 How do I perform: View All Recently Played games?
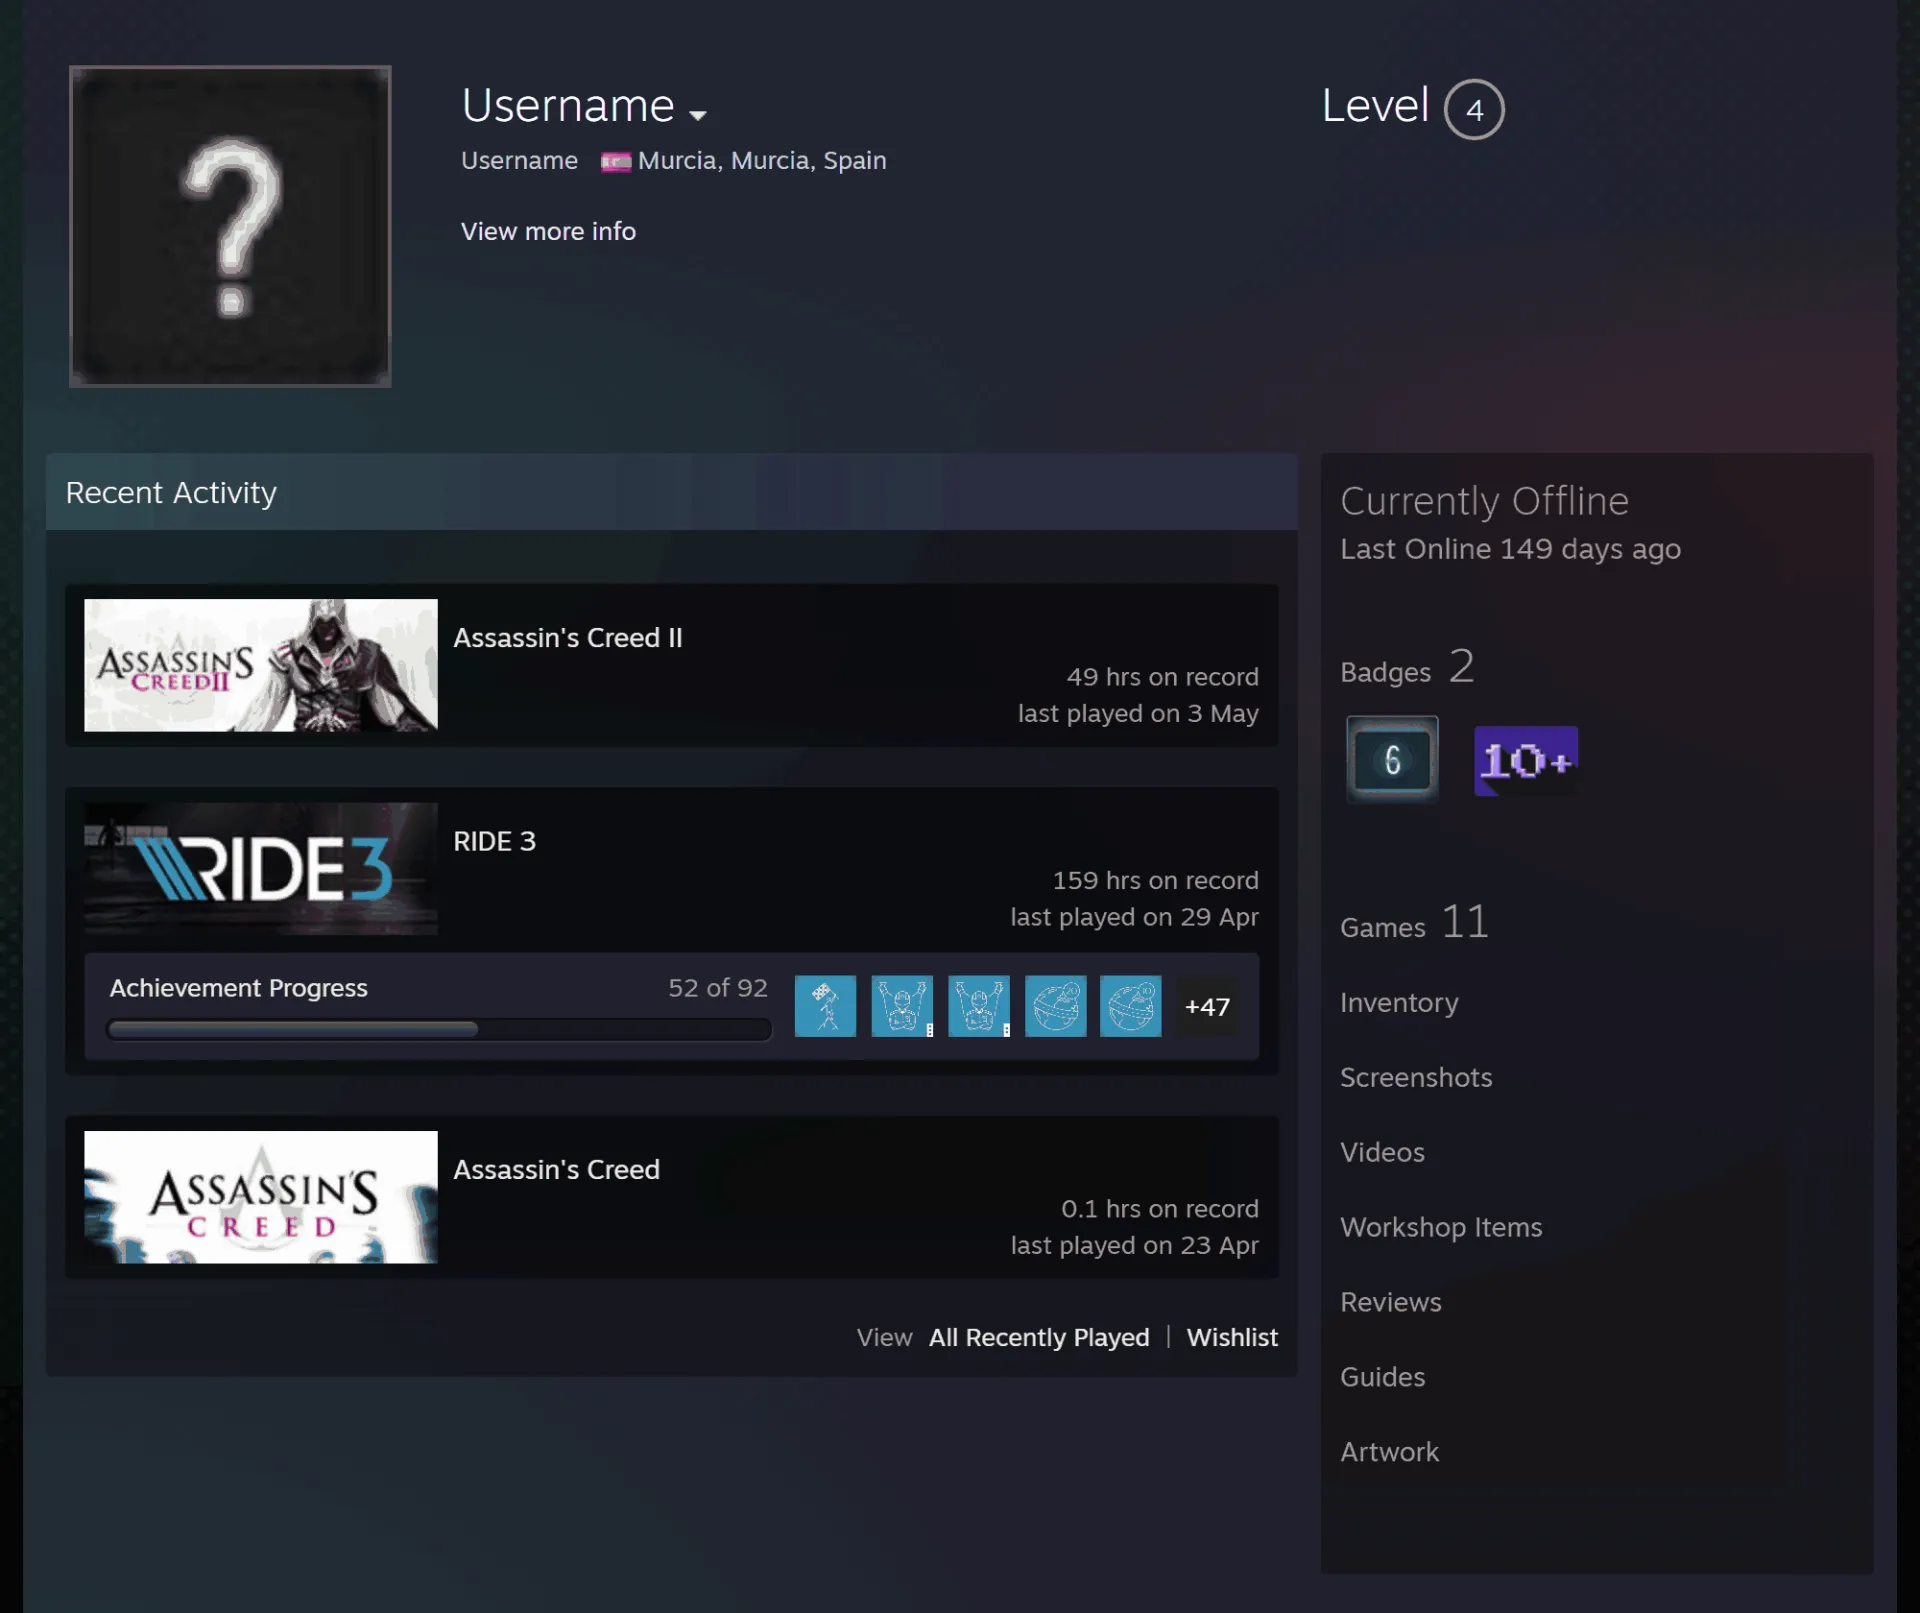1039,1337
